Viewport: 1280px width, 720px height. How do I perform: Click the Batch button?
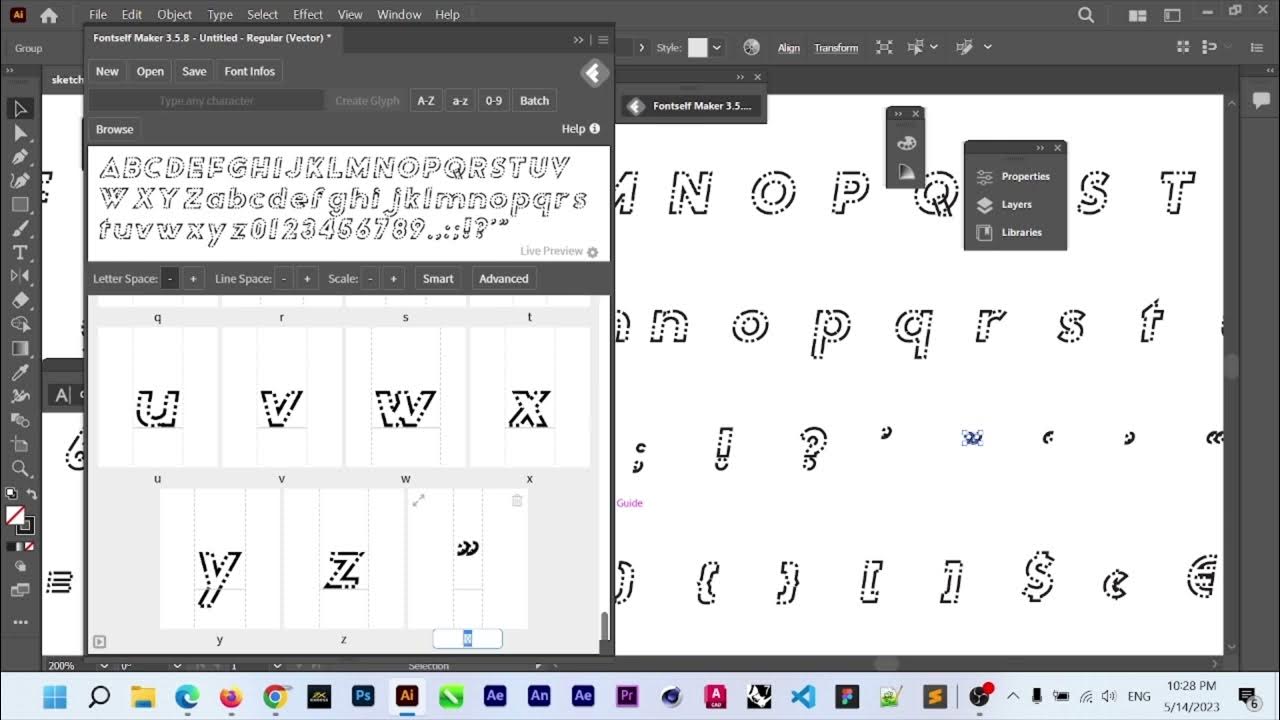click(534, 100)
